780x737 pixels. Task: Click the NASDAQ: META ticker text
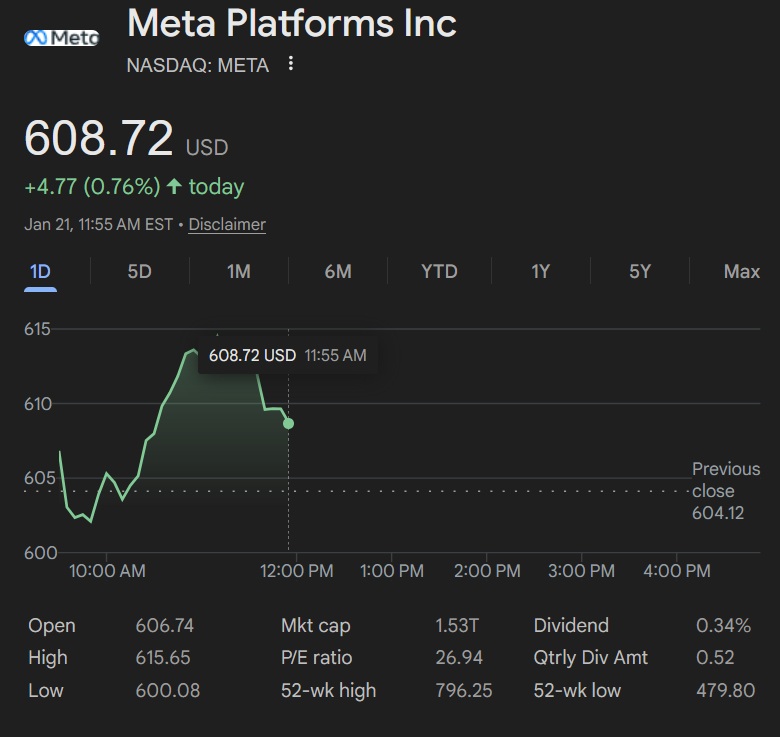(198, 65)
